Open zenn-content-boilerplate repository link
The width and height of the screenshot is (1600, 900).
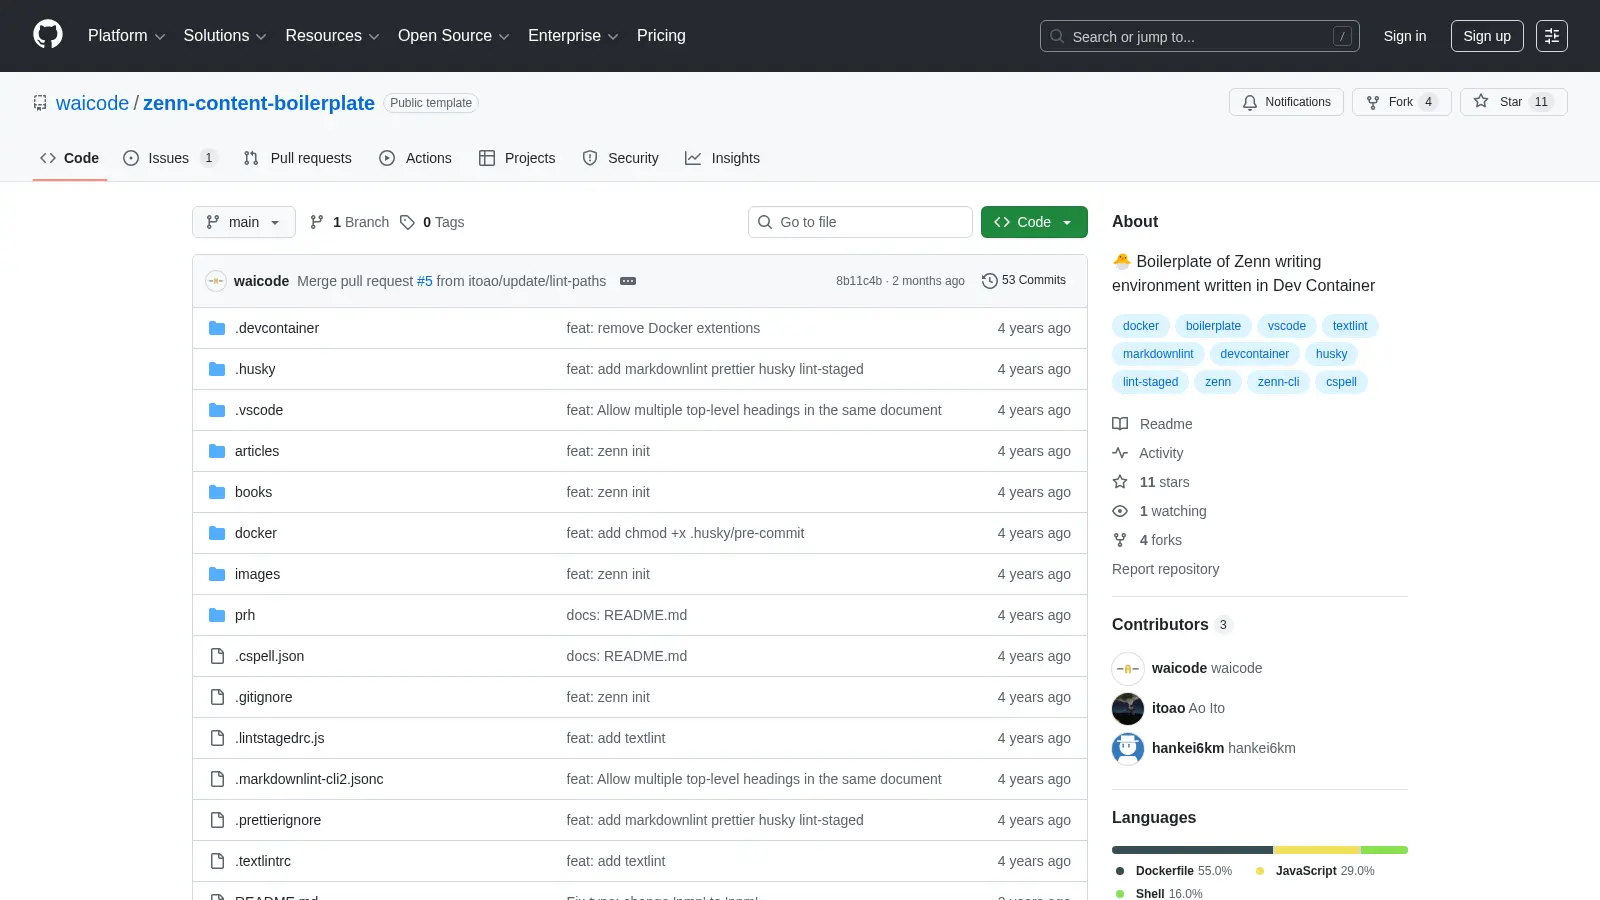tap(259, 103)
